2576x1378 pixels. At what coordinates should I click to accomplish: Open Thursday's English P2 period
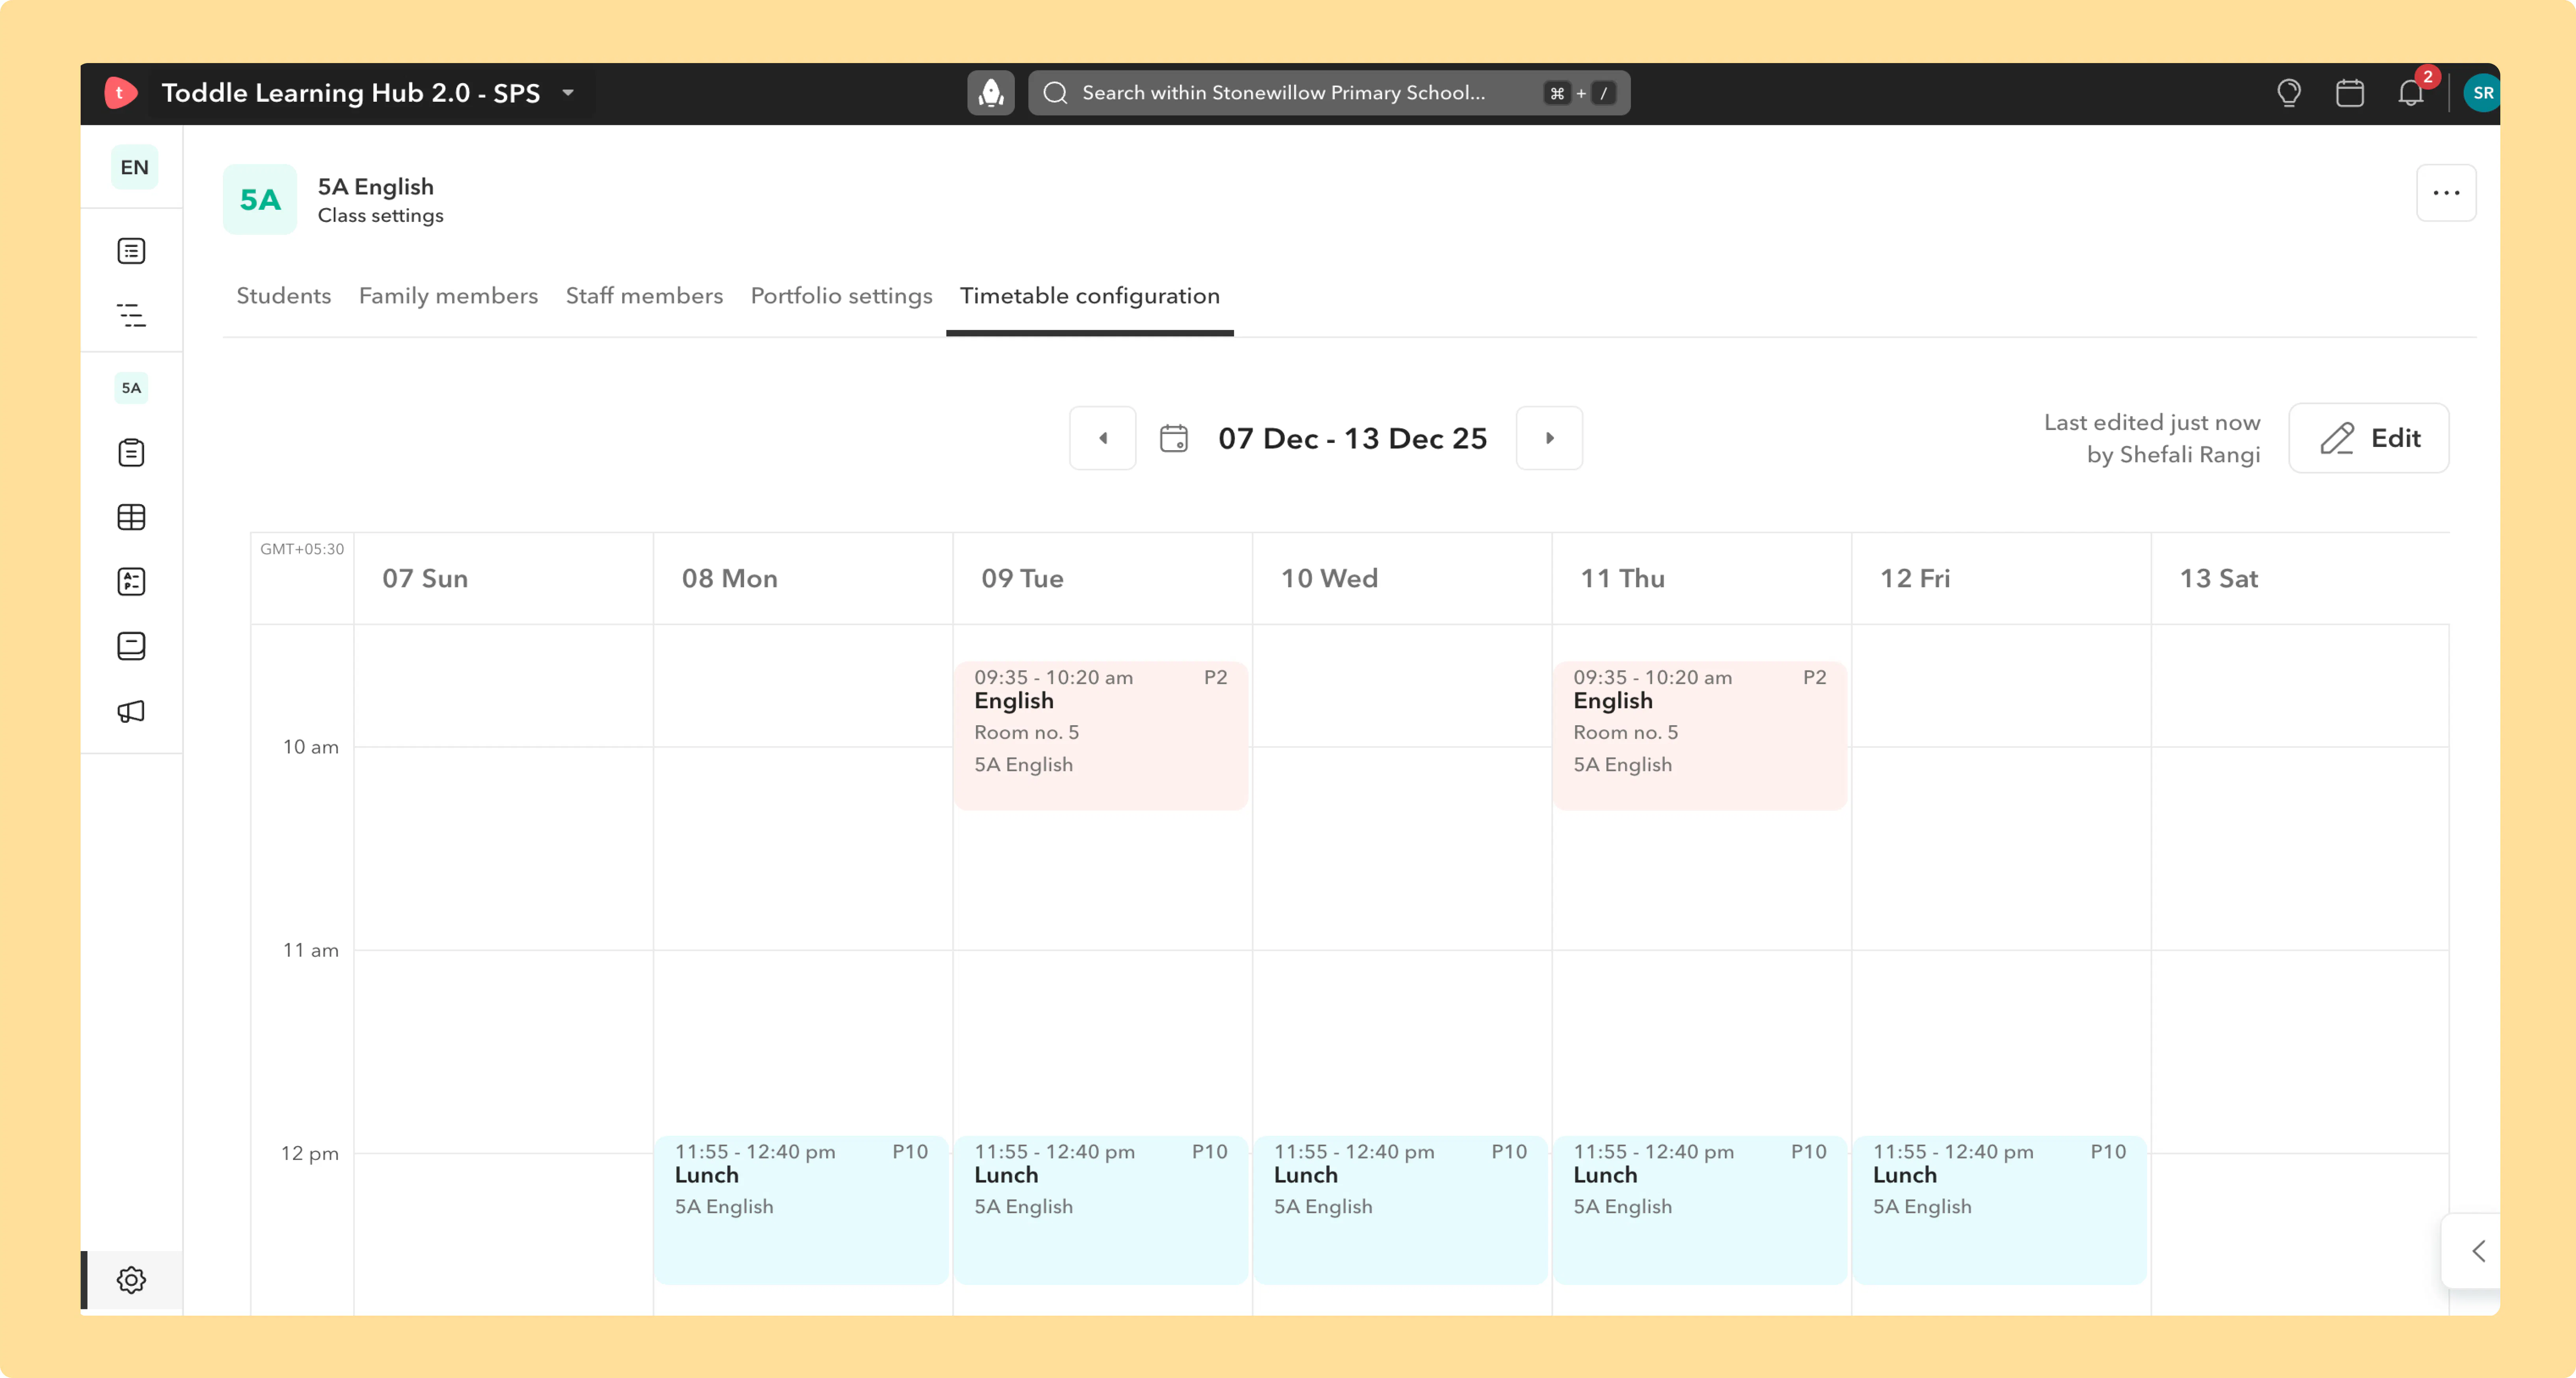click(1699, 735)
